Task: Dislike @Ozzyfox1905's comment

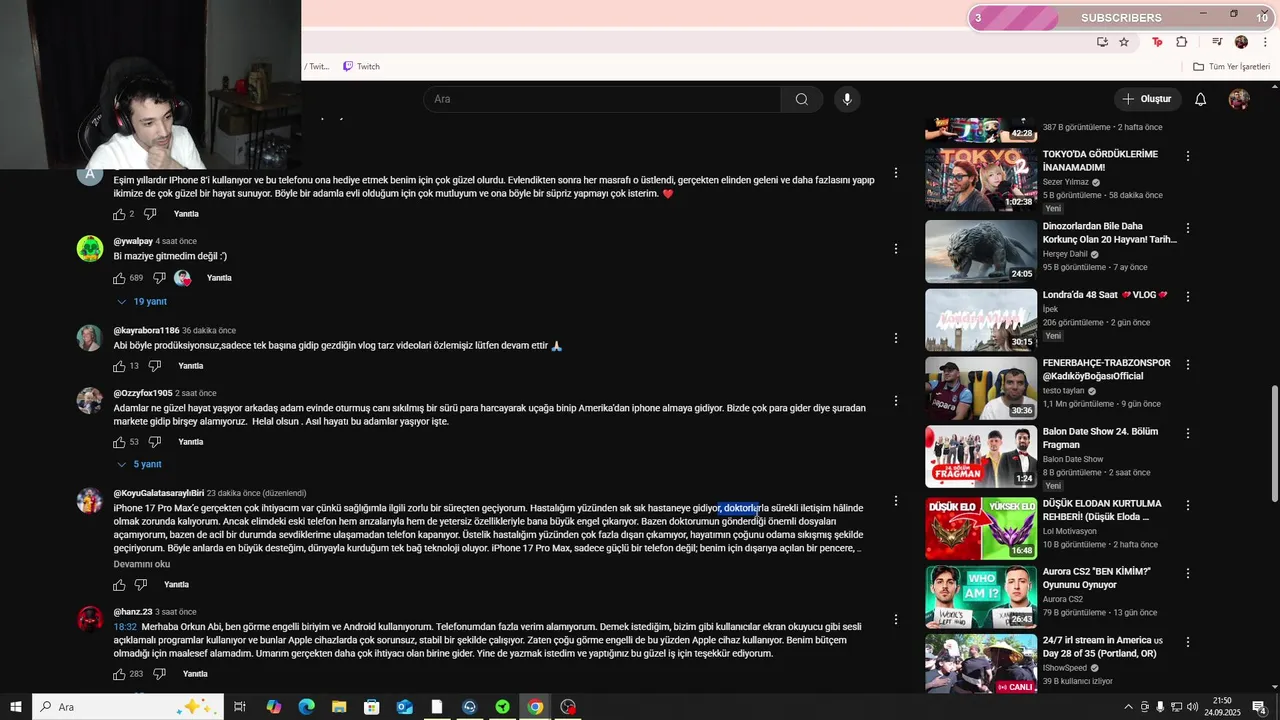Action: point(154,442)
